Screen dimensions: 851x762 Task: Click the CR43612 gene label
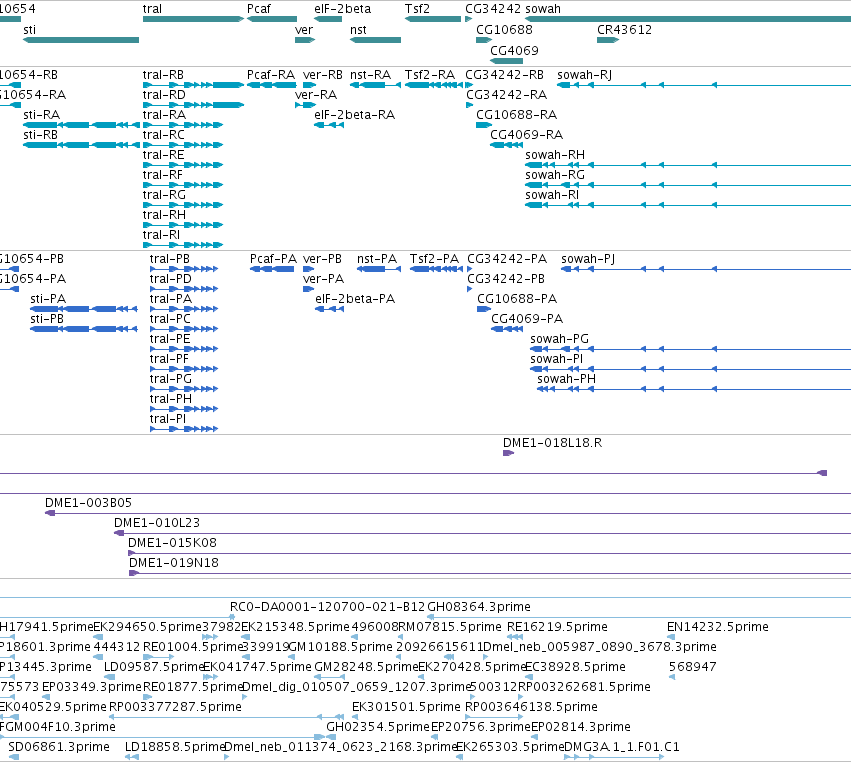[x=624, y=29]
